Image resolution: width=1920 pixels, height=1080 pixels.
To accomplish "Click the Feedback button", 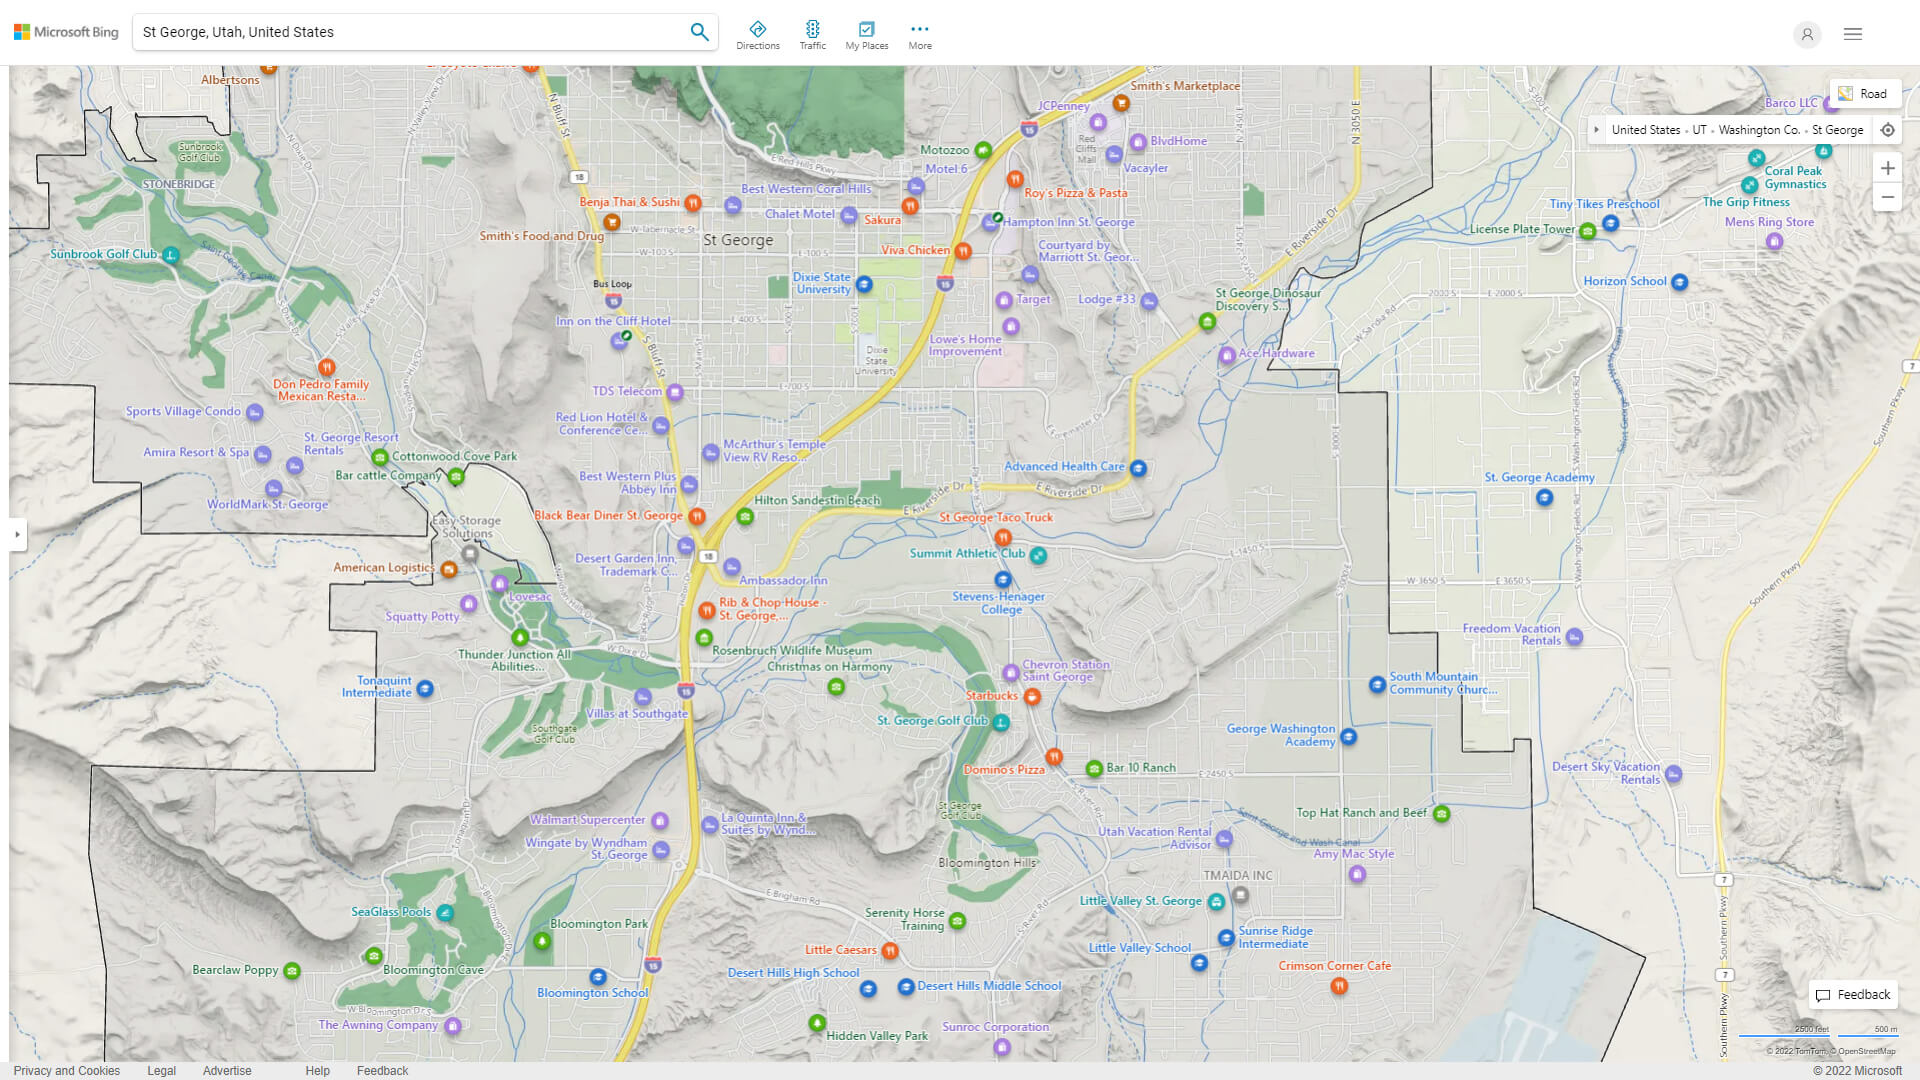I will pos(1852,994).
